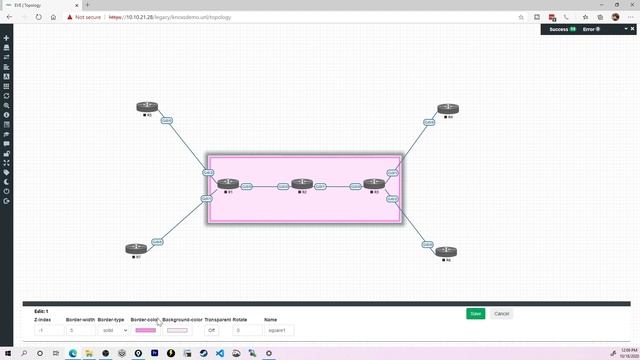640x360 pixels.
Task: Toggle fullscreen using the arrows icon
Action: (6, 163)
